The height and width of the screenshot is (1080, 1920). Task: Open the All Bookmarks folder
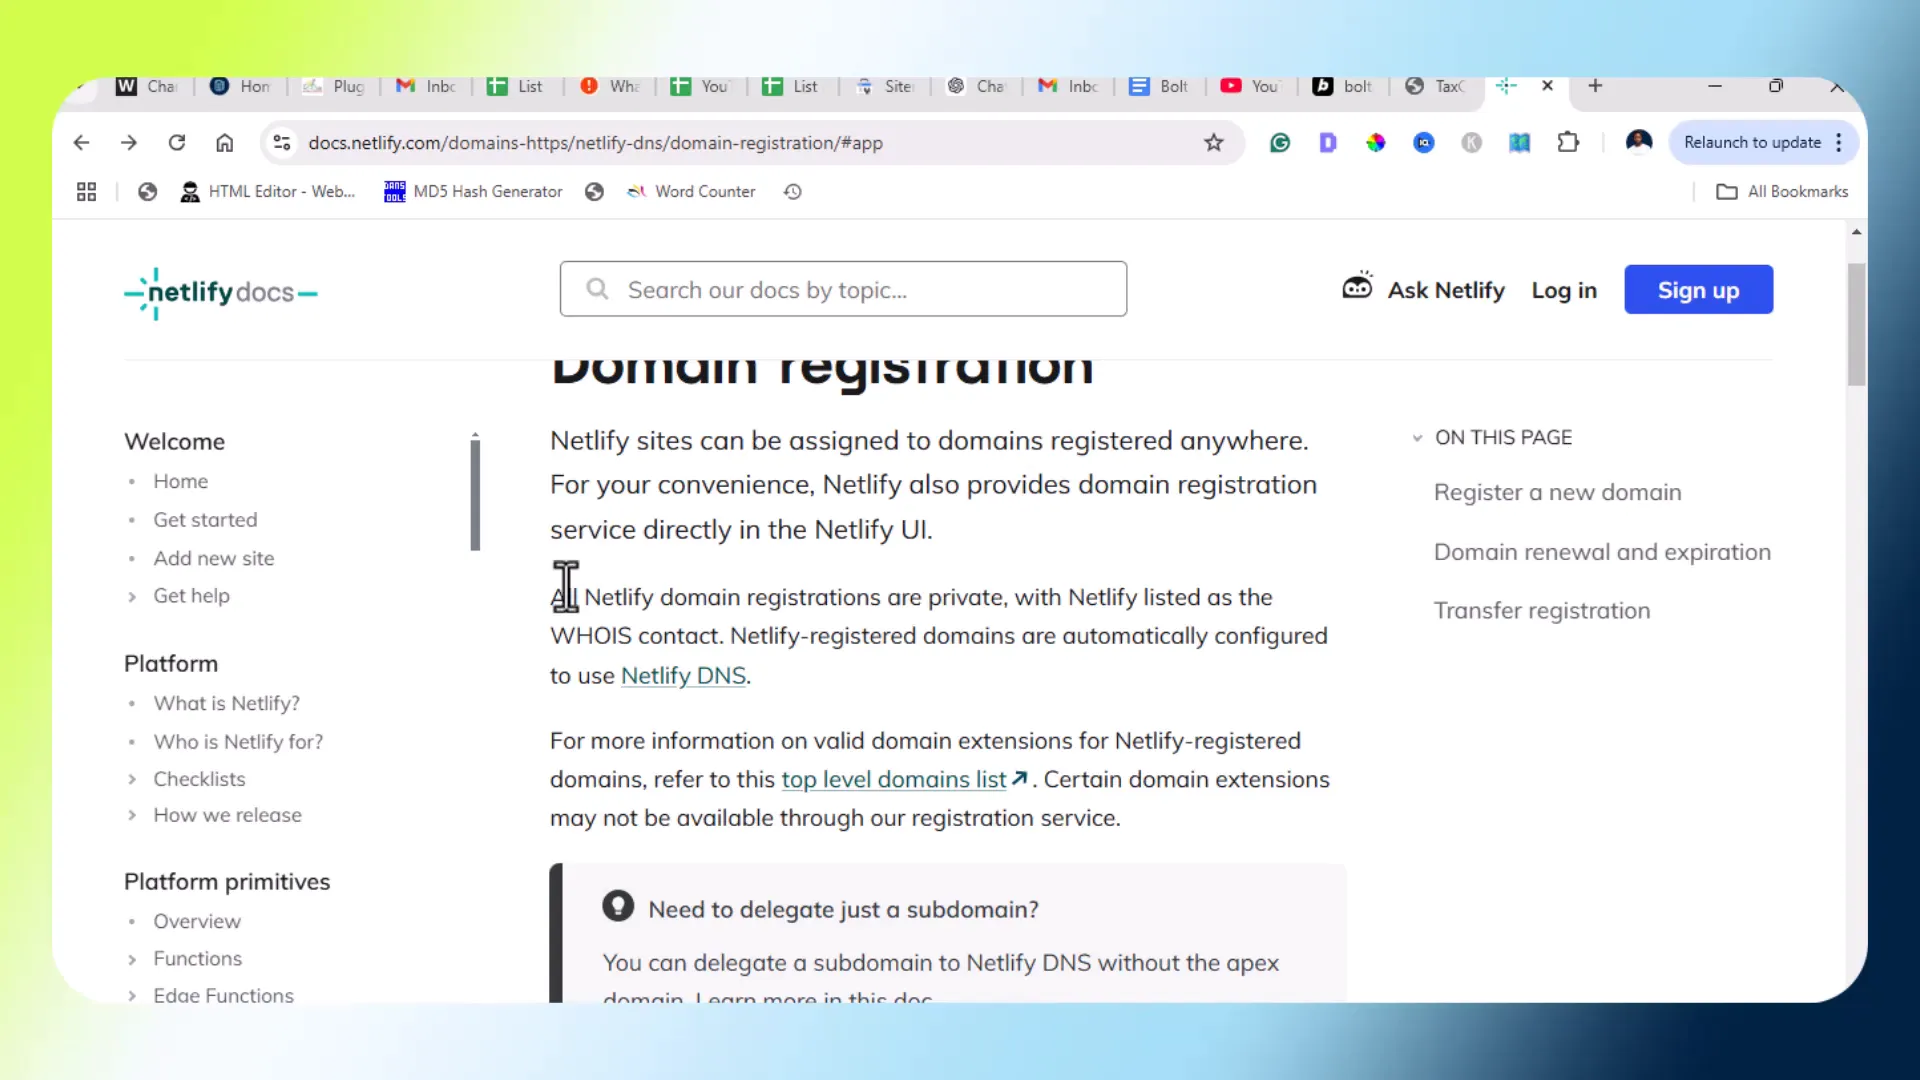click(1783, 192)
